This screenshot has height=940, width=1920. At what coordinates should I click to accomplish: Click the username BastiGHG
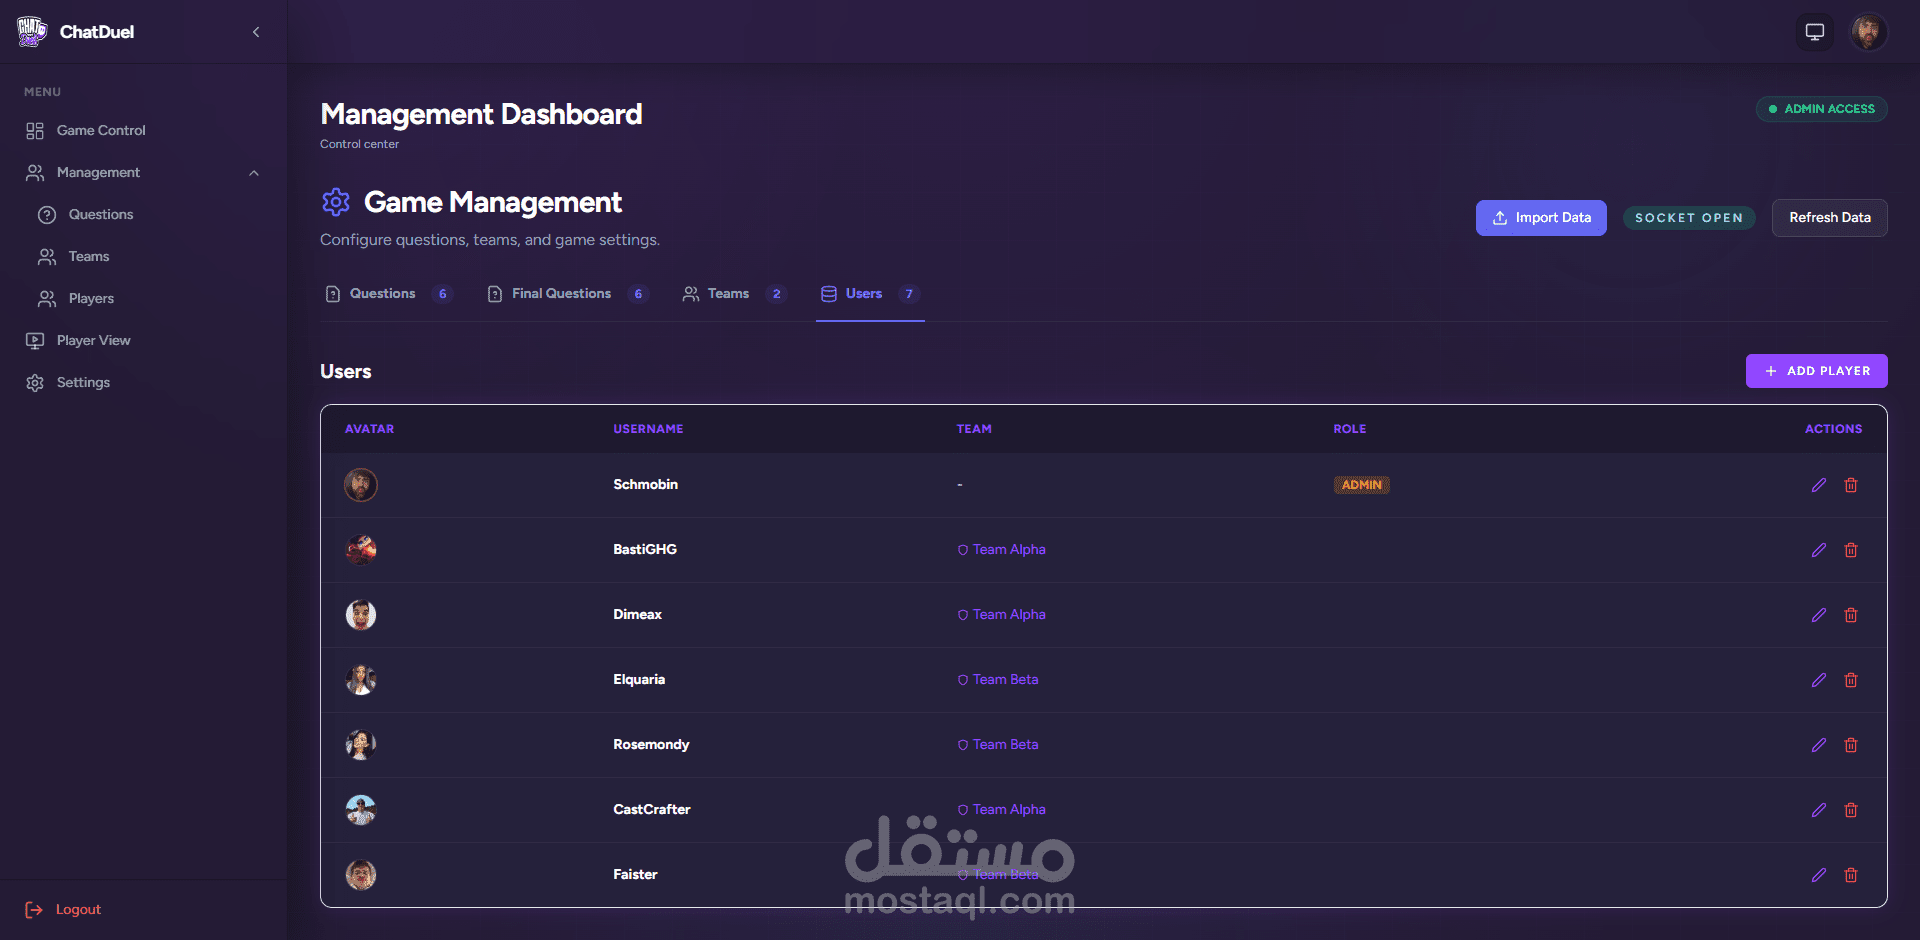tap(645, 550)
